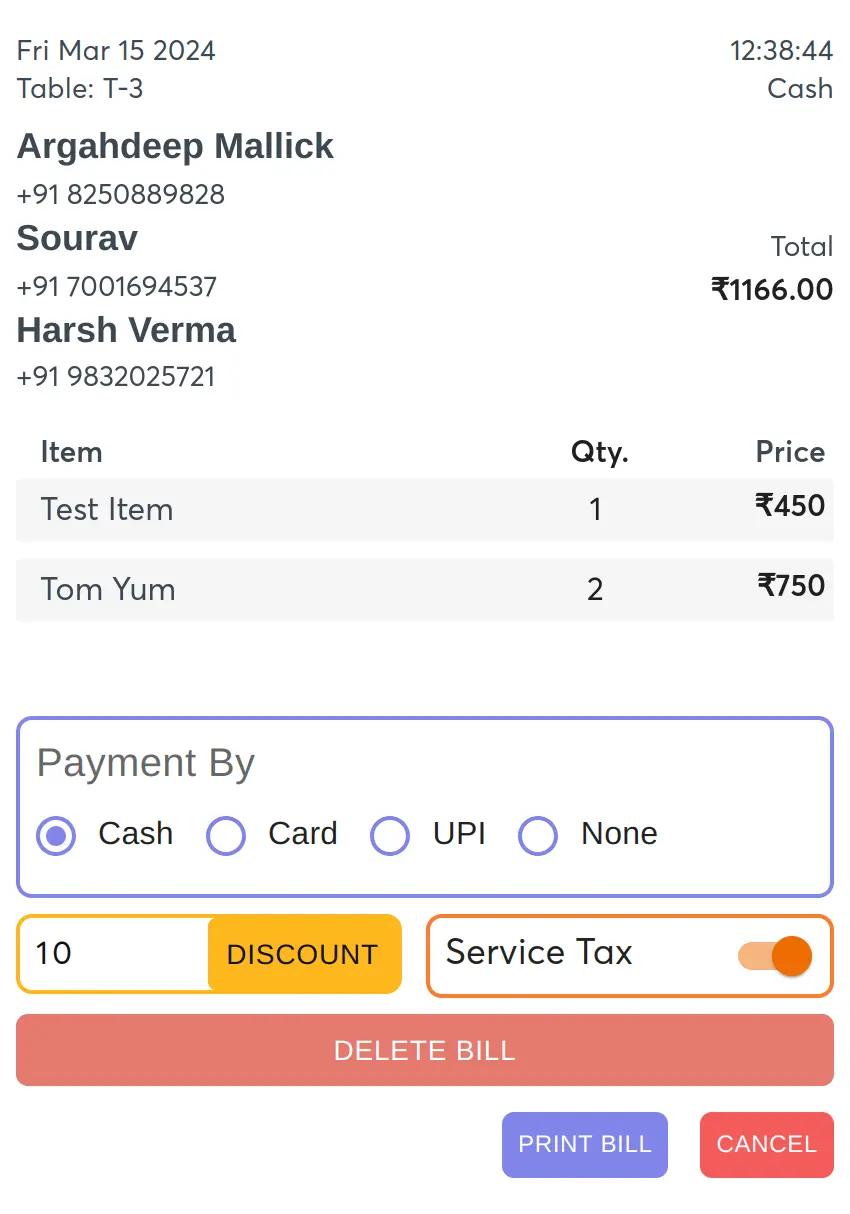Image resolution: width=850 pixels, height=1214 pixels.
Task: Click the customer name Sourav
Action: (76, 238)
